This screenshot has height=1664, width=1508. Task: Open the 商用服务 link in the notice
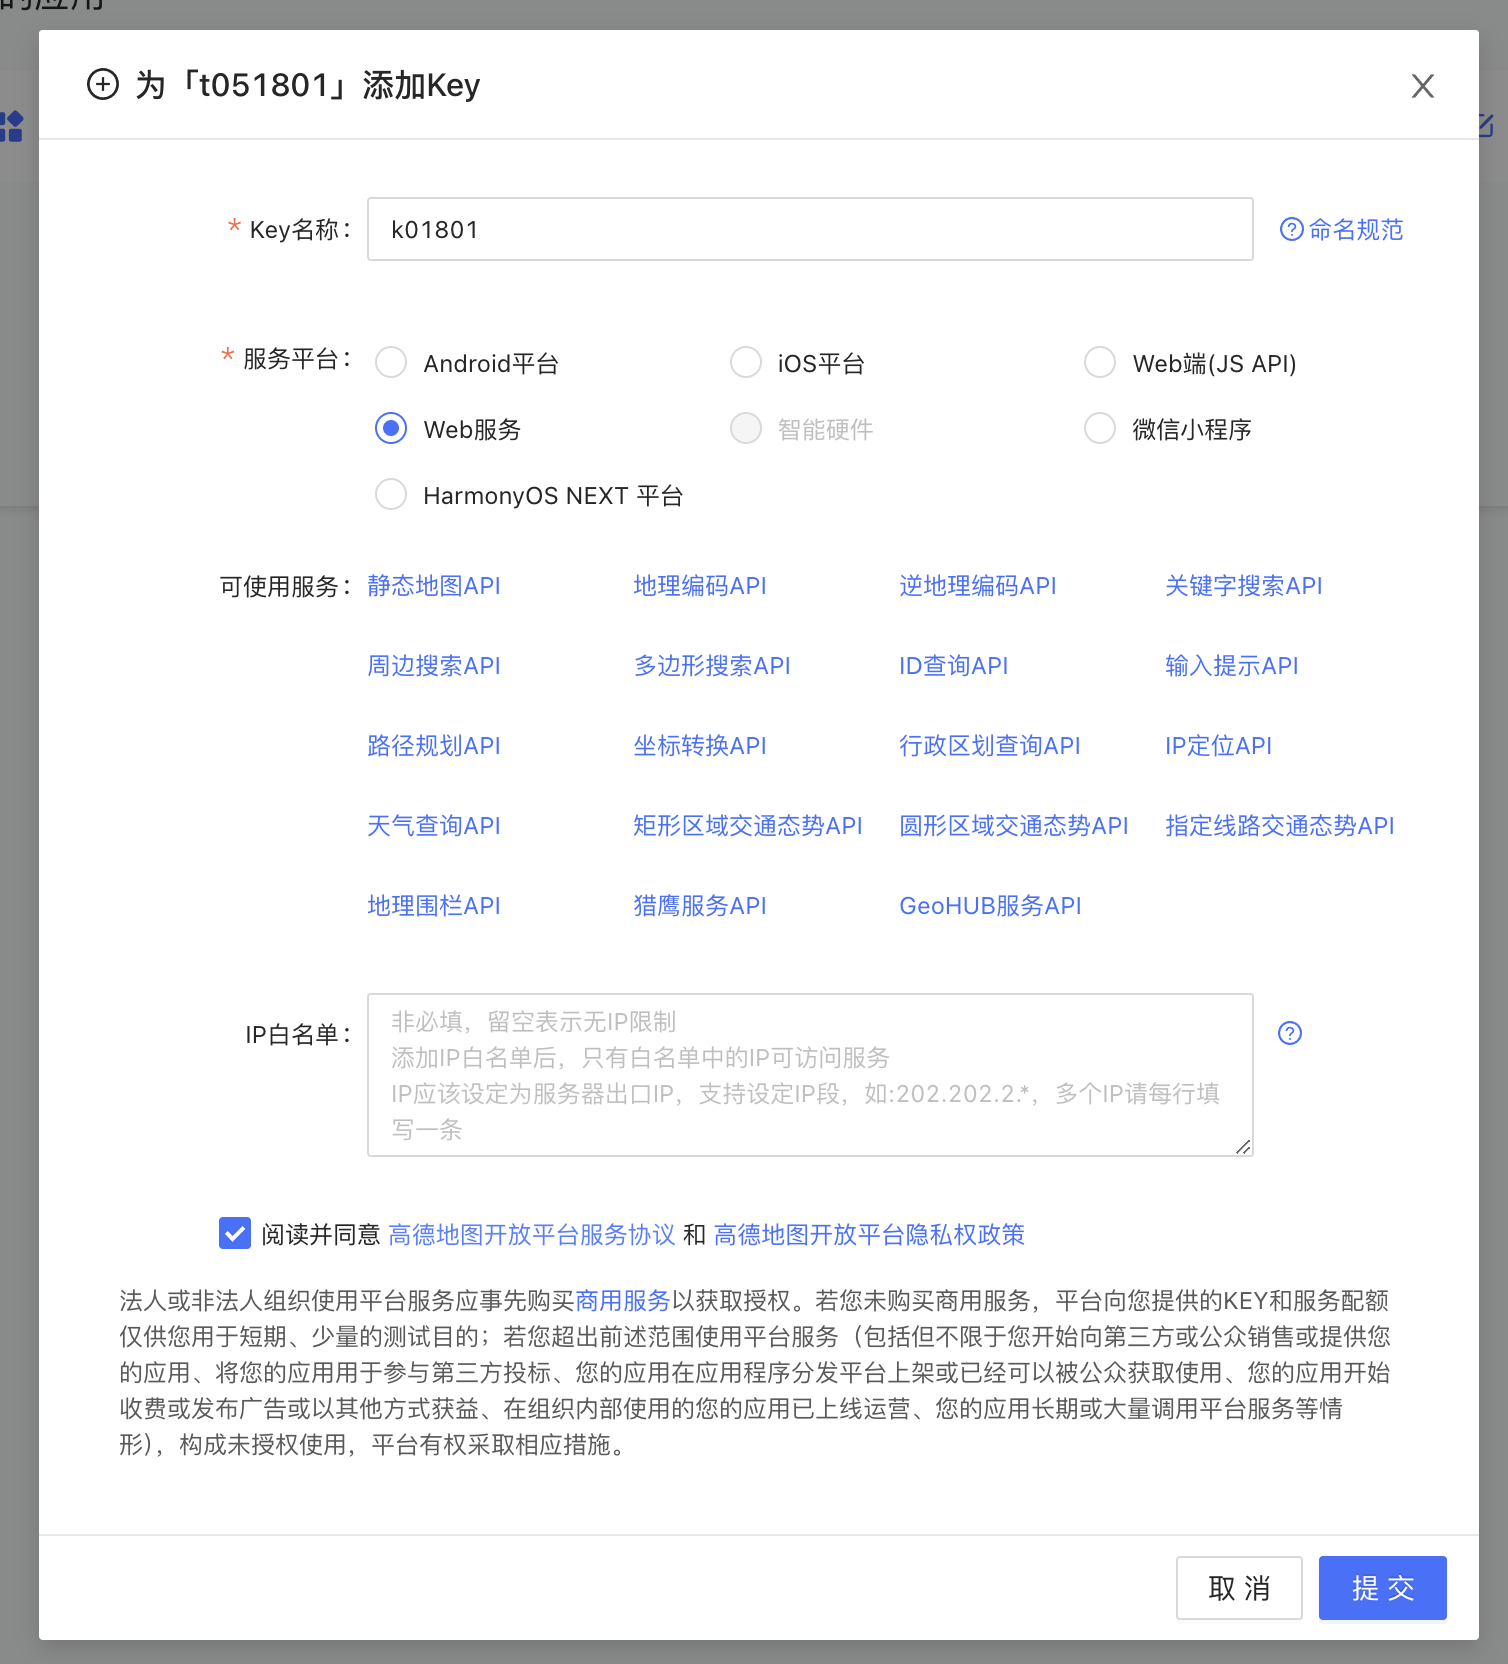coord(623,1301)
